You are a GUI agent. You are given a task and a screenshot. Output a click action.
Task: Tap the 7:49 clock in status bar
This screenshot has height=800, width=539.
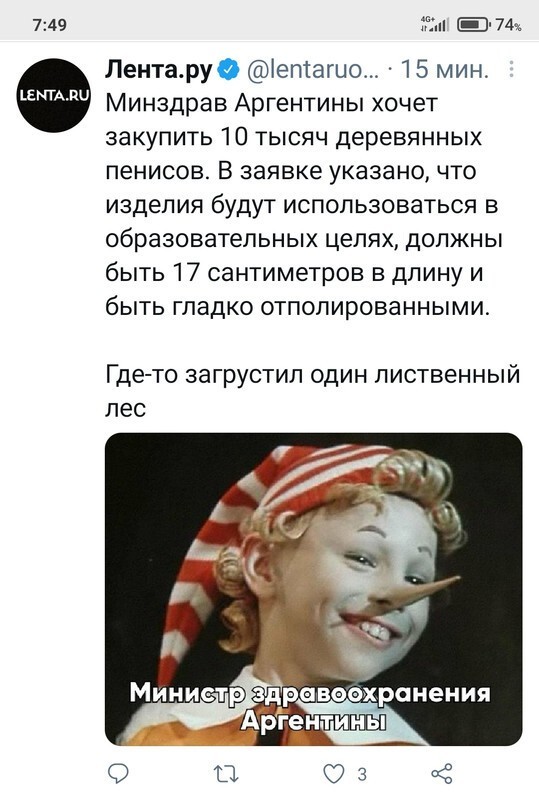pyautogui.click(x=50, y=24)
